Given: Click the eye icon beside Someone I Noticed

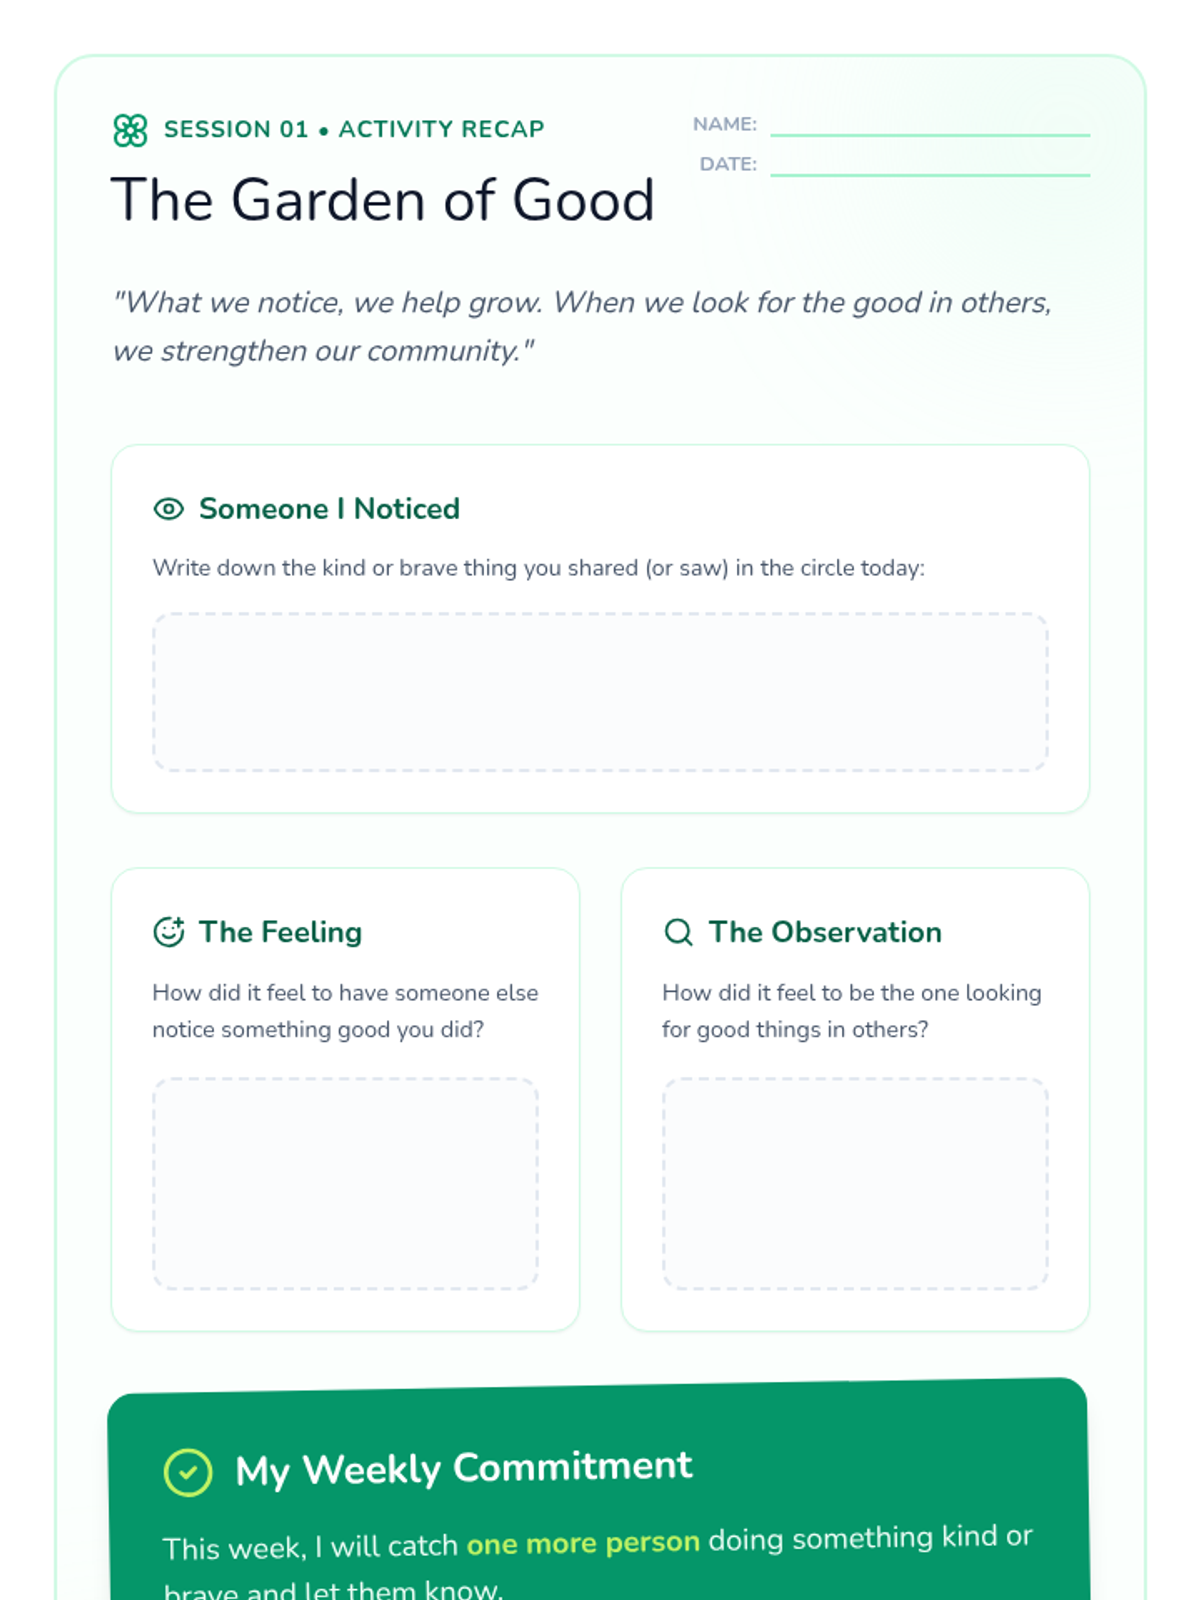Looking at the screenshot, I should pyautogui.click(x=168, y=509).
